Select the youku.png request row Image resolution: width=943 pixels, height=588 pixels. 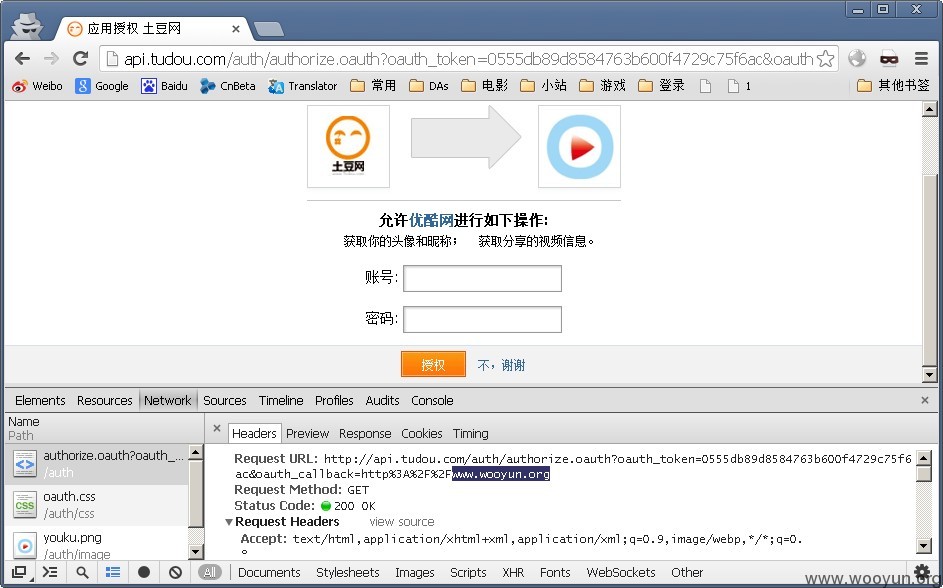[x=97, y=543]
